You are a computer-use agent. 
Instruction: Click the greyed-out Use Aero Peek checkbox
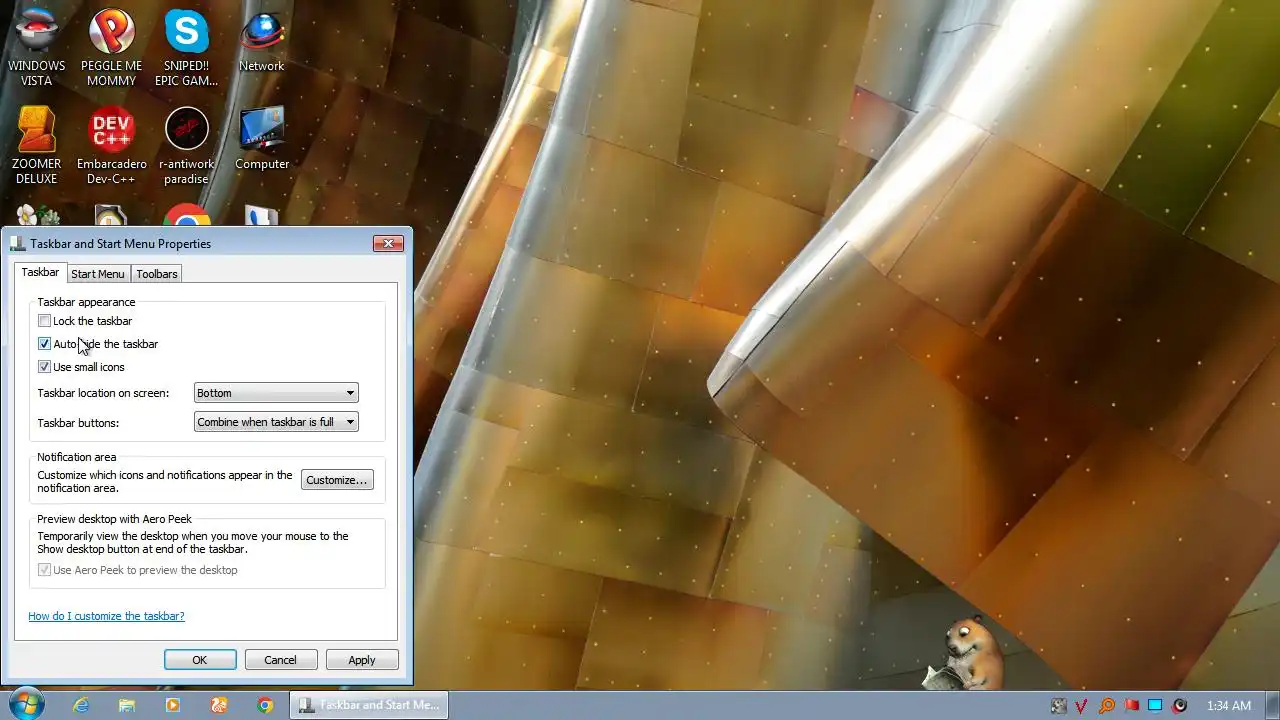(44, 570)
